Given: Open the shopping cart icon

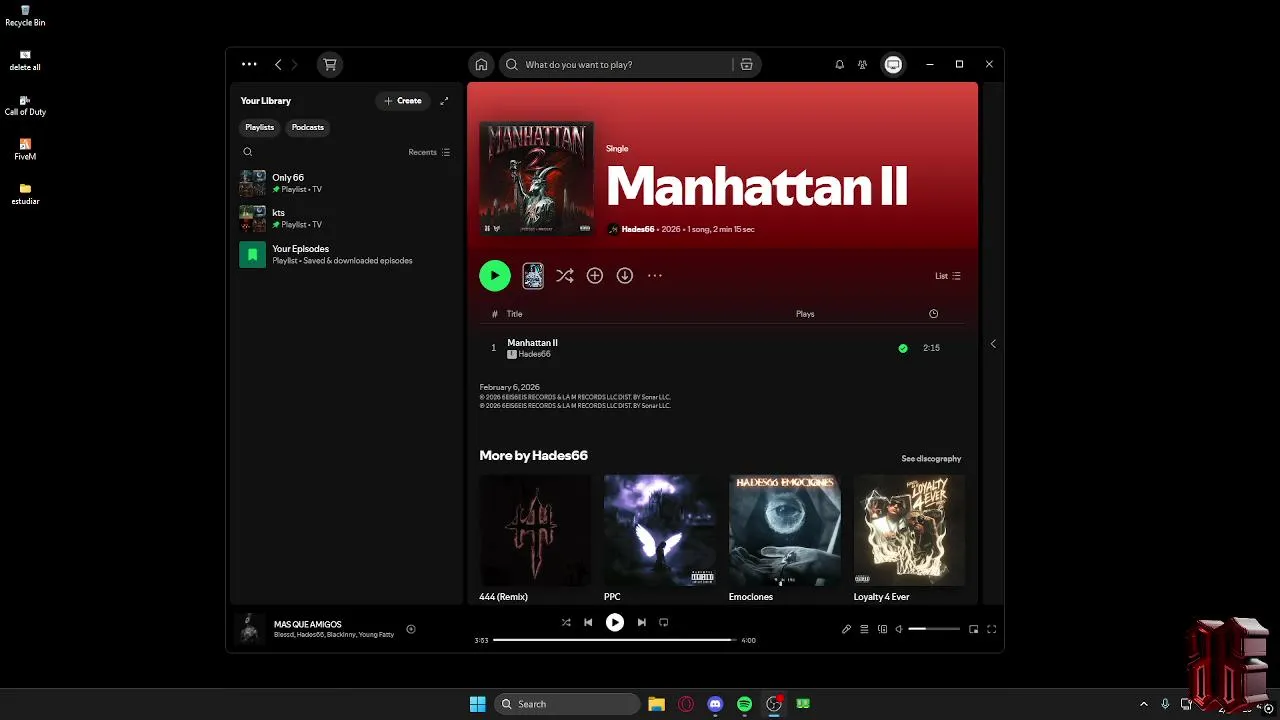Looking at the screenshot, I should point(329,64).
